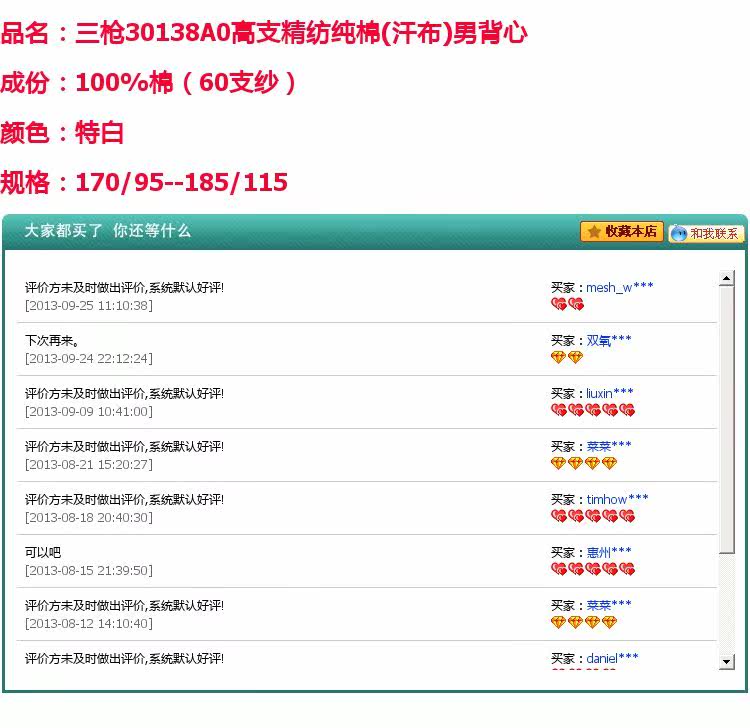Screen dimensions: 750x728
Task: Click the composition line 100%棉 (60支纱)
Action: [149, 83]
